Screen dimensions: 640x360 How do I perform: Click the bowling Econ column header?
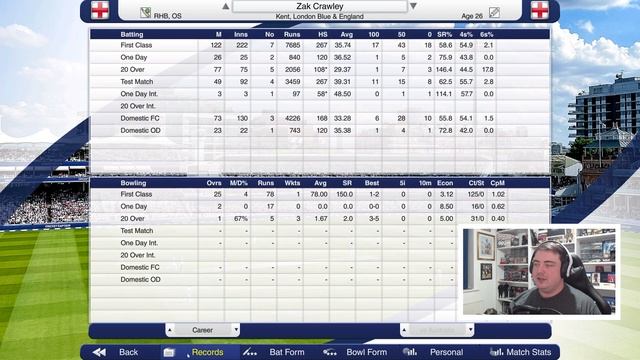tap(445, 183)
